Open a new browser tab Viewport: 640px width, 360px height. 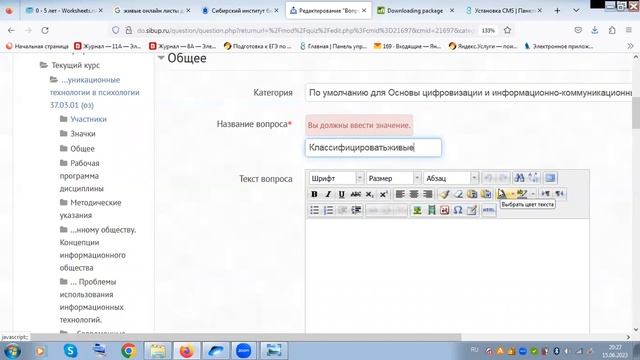click(x=557, y=10)
